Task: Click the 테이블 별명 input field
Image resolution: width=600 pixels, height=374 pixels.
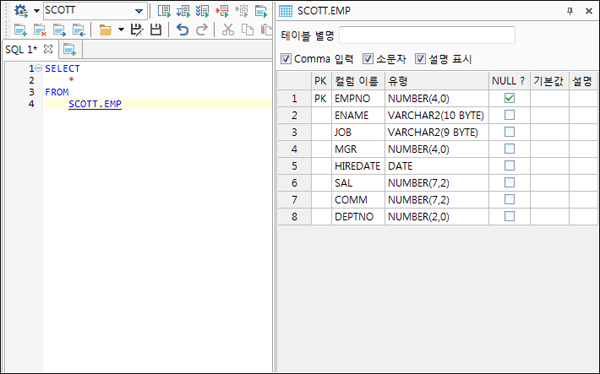Action: (427, 35)
